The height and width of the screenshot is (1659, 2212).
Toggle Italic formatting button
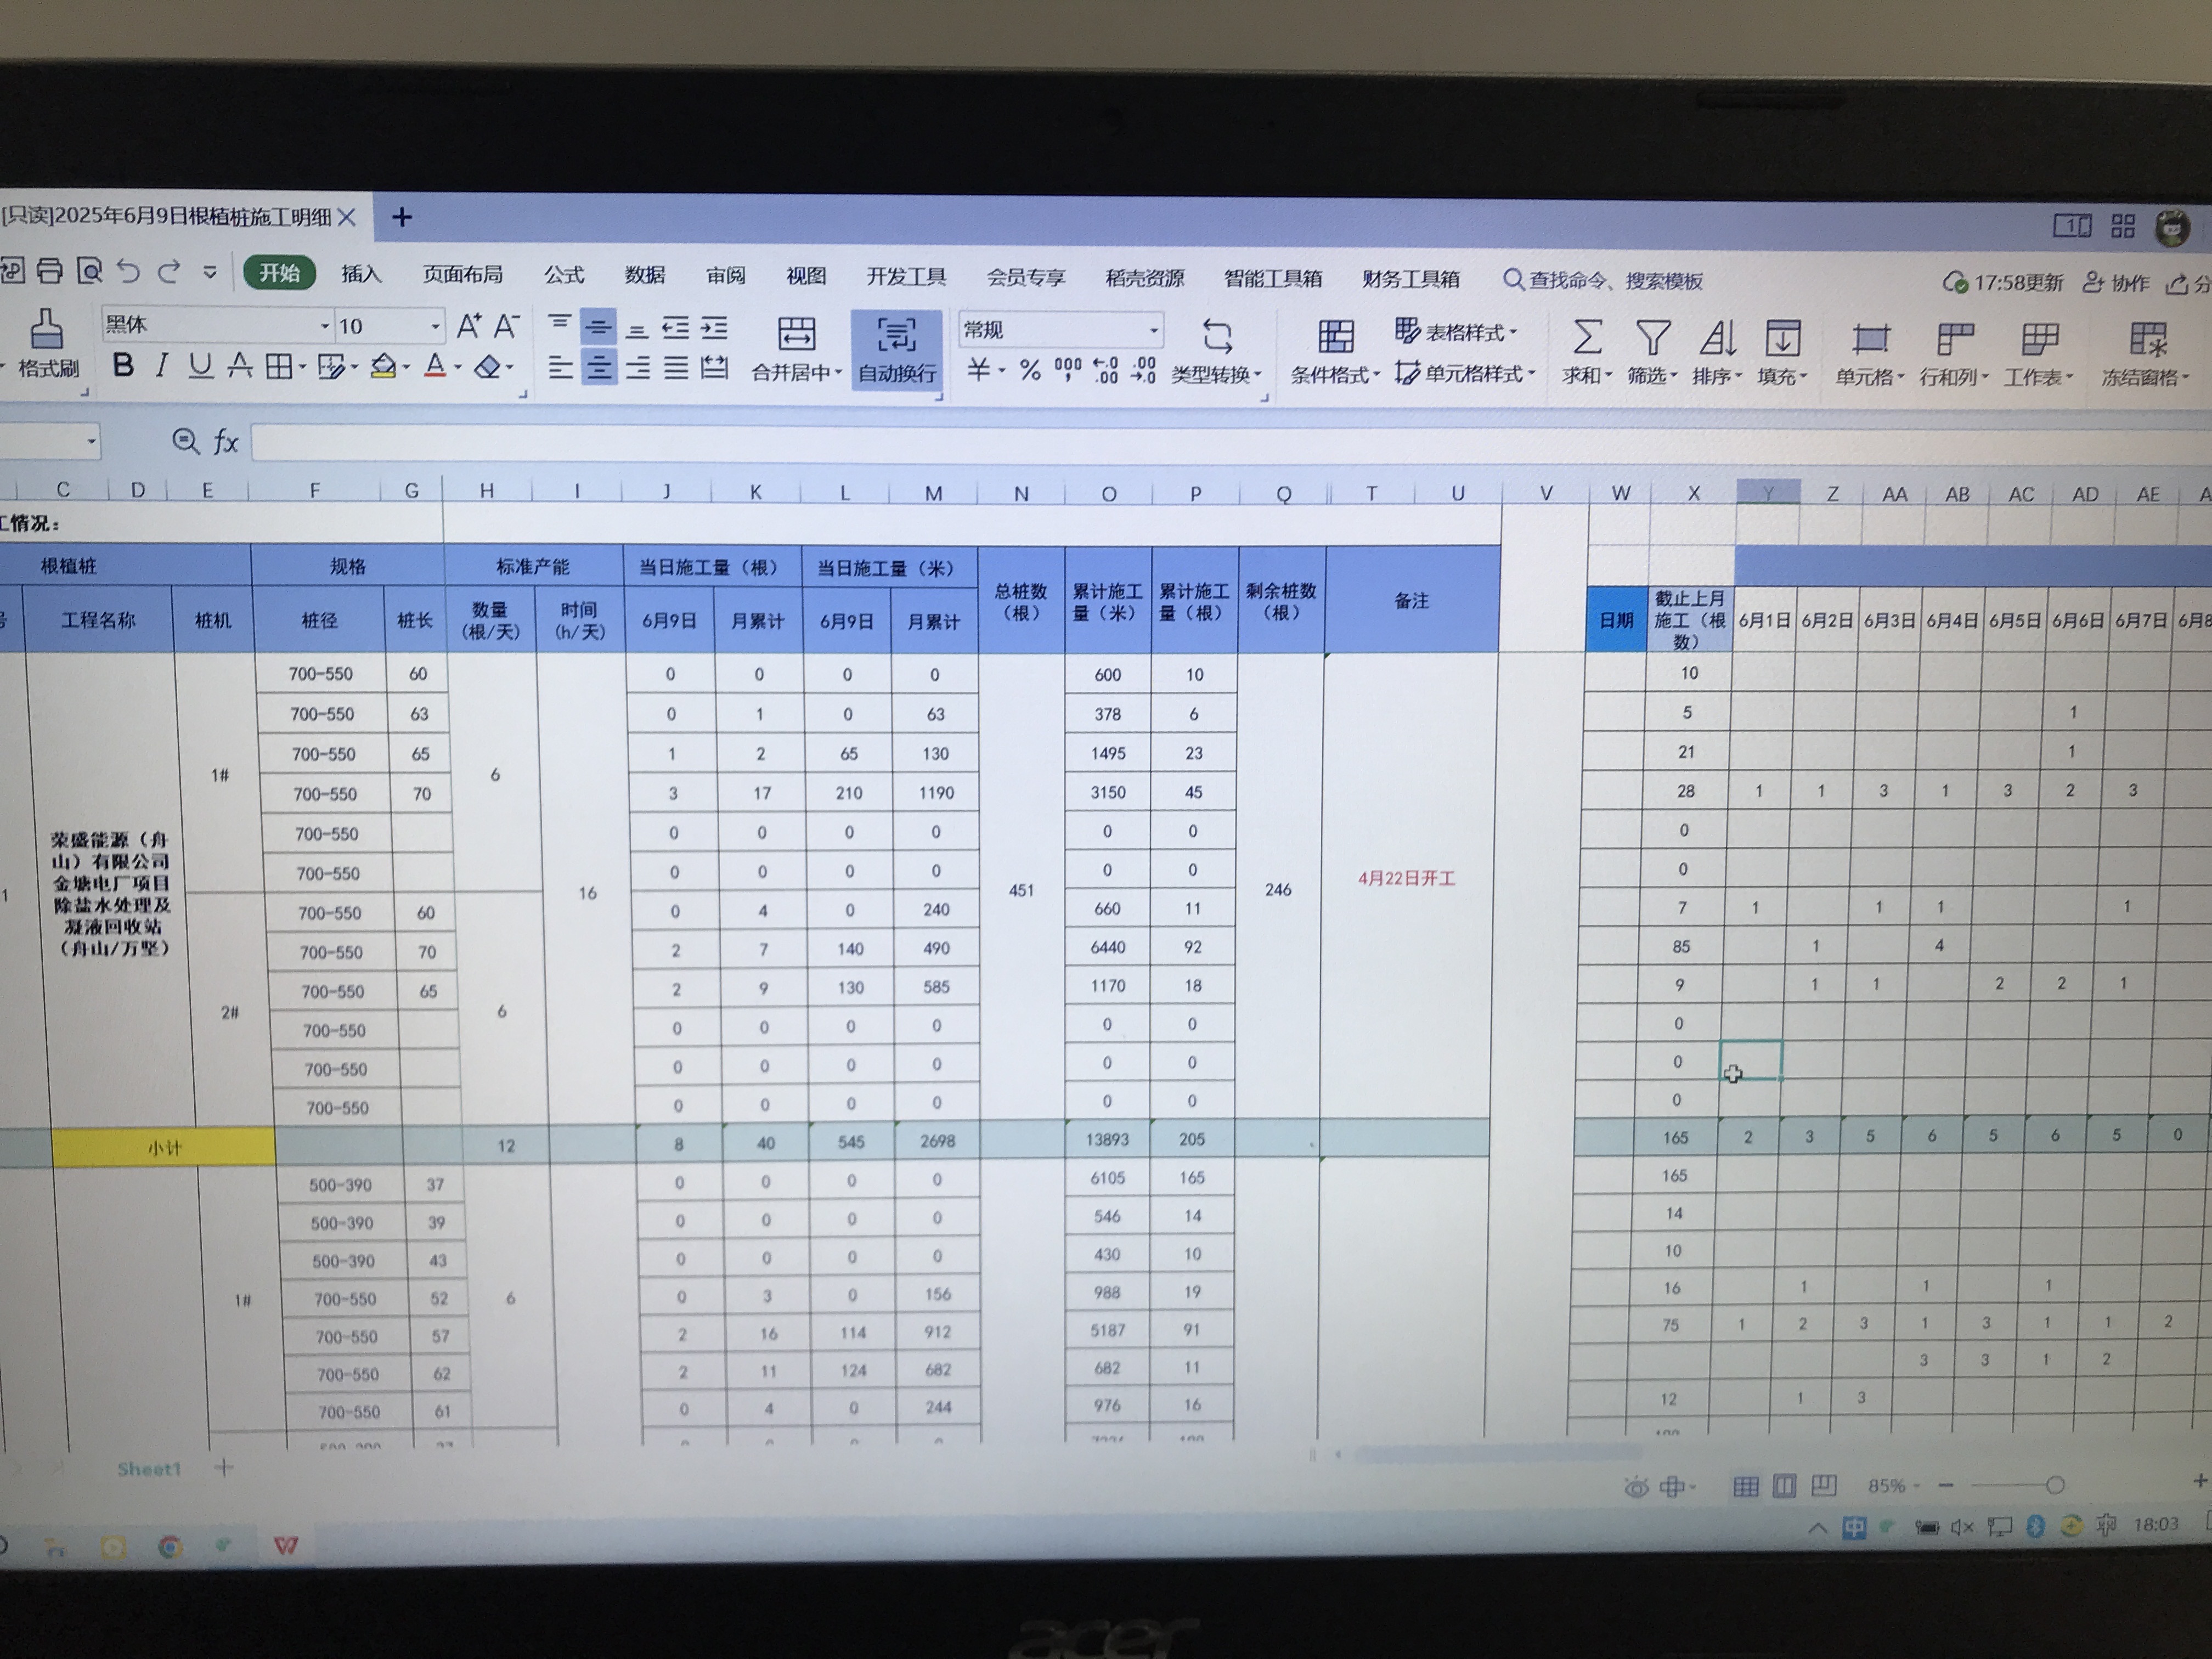click(161, 367)
